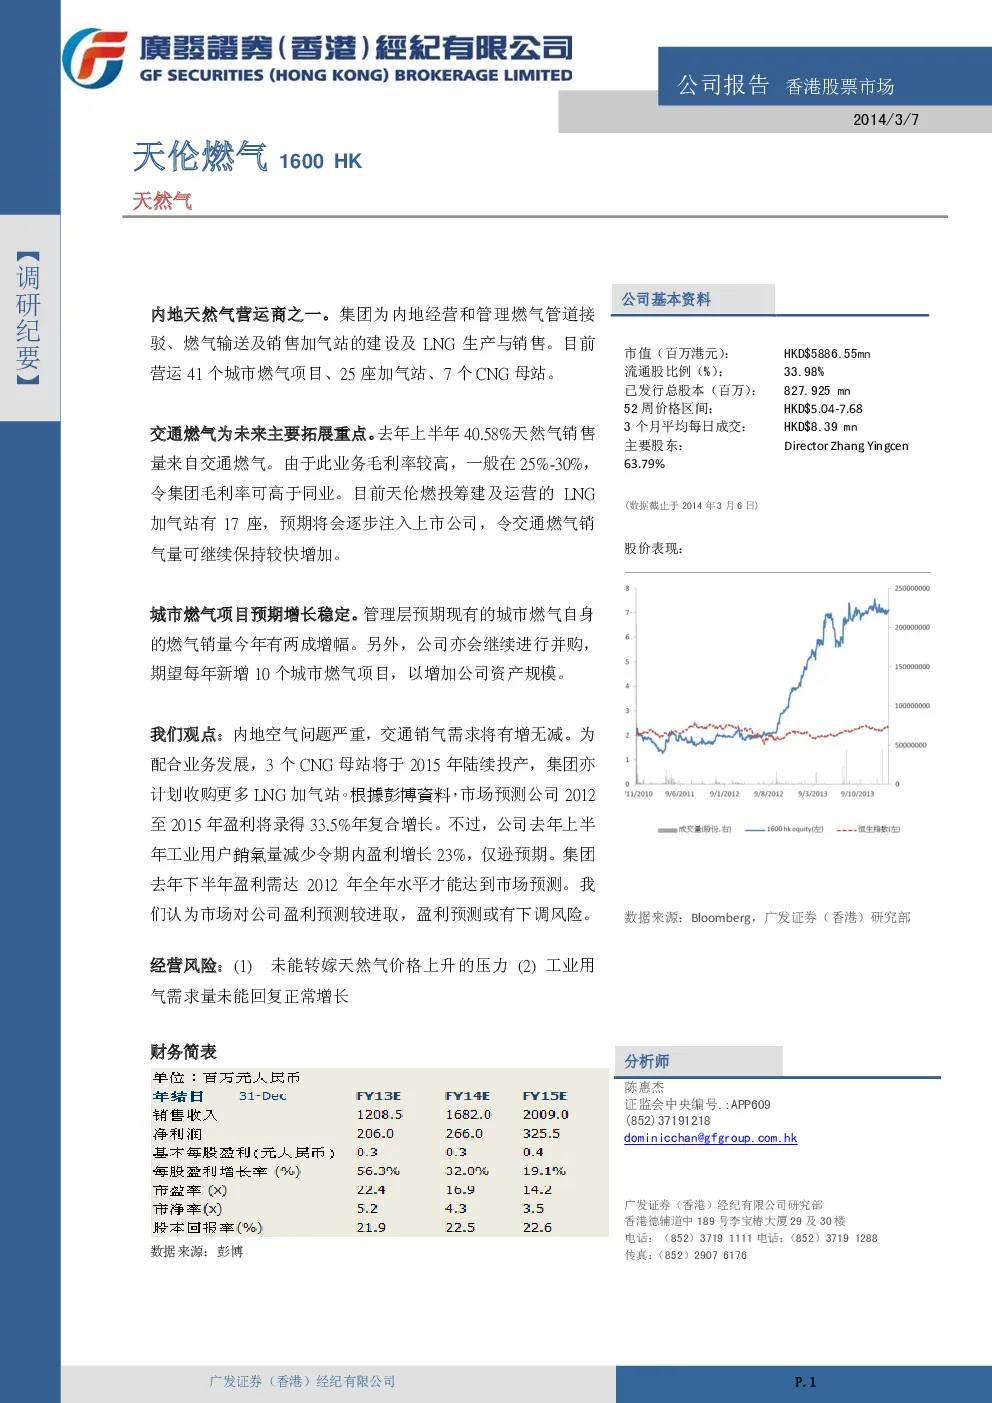Screen dimensions: 992x1403
Task: Click the average turnover HKD$8.39 mn
Action: [820, 427]
